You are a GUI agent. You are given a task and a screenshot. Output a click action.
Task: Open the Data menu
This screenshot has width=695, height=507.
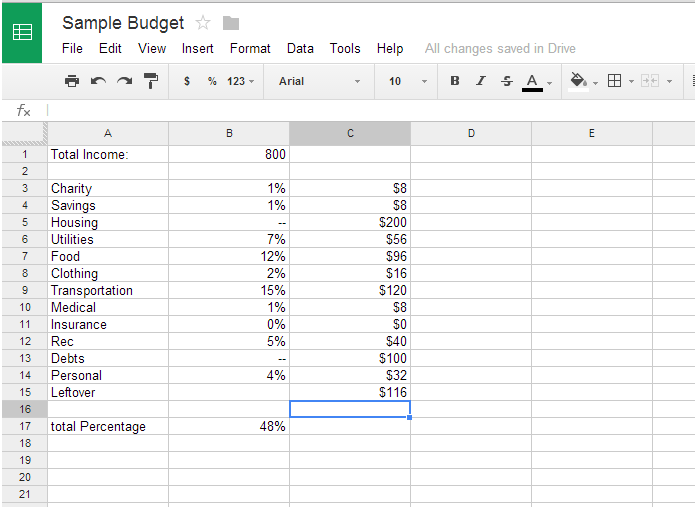300,48
